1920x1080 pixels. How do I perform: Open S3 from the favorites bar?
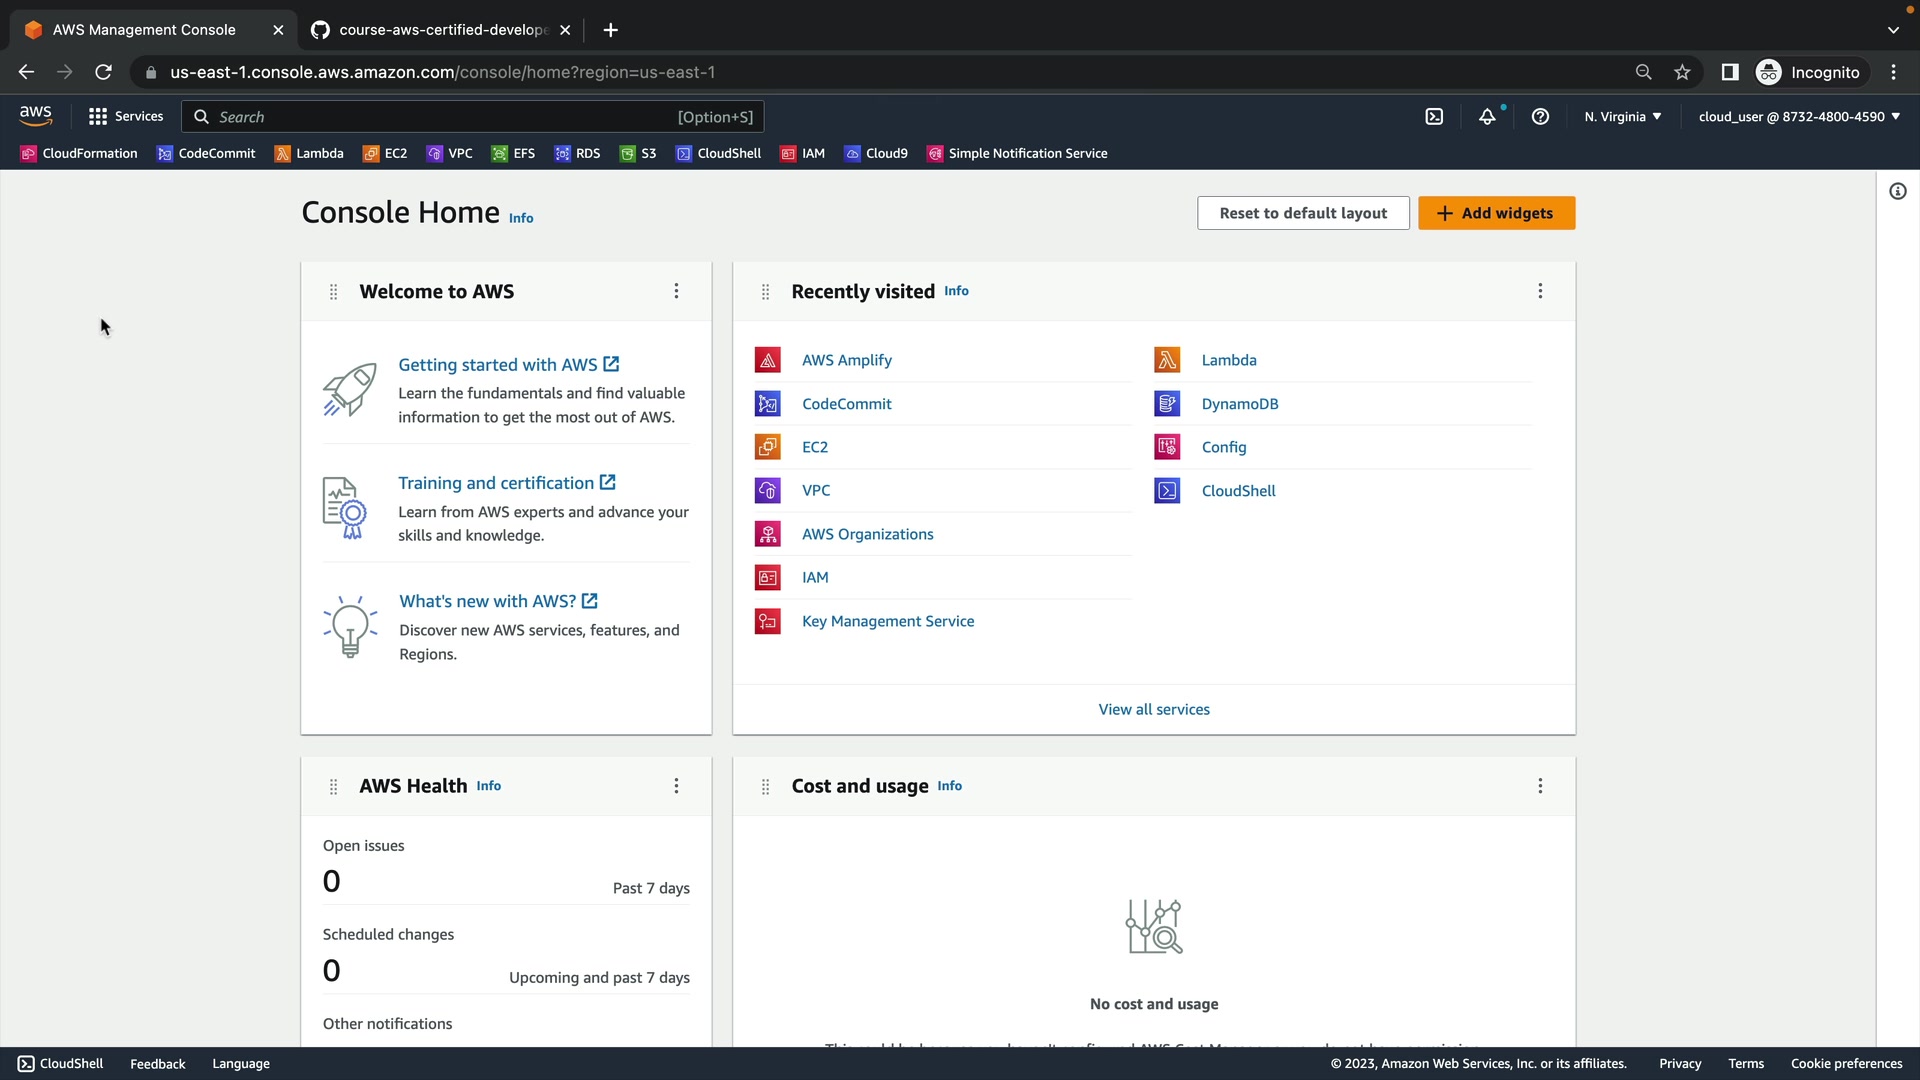[x=638, y=154]
